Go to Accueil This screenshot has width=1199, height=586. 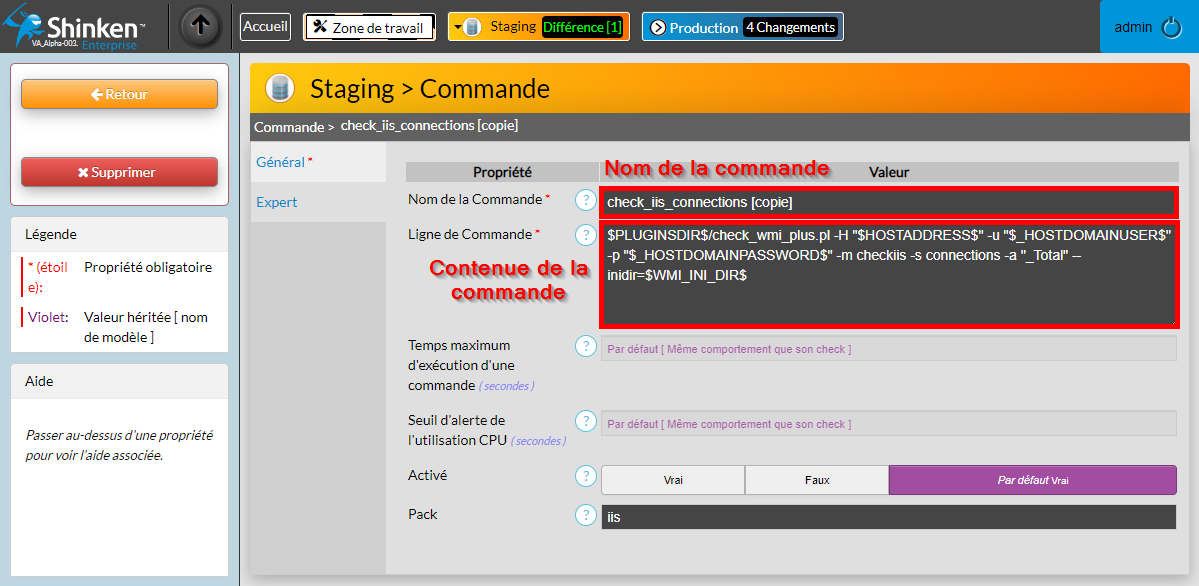(265, 27)
